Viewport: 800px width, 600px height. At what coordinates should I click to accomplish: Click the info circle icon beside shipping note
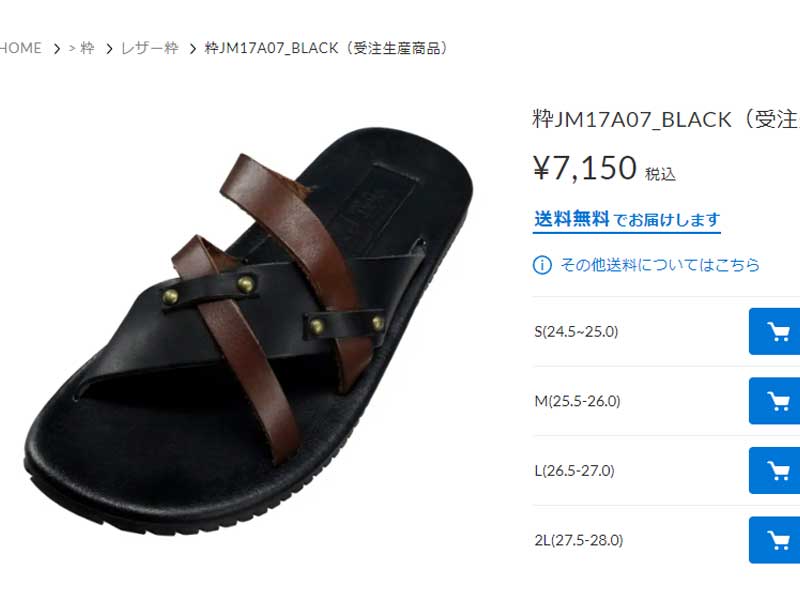[x=542, y=265]
